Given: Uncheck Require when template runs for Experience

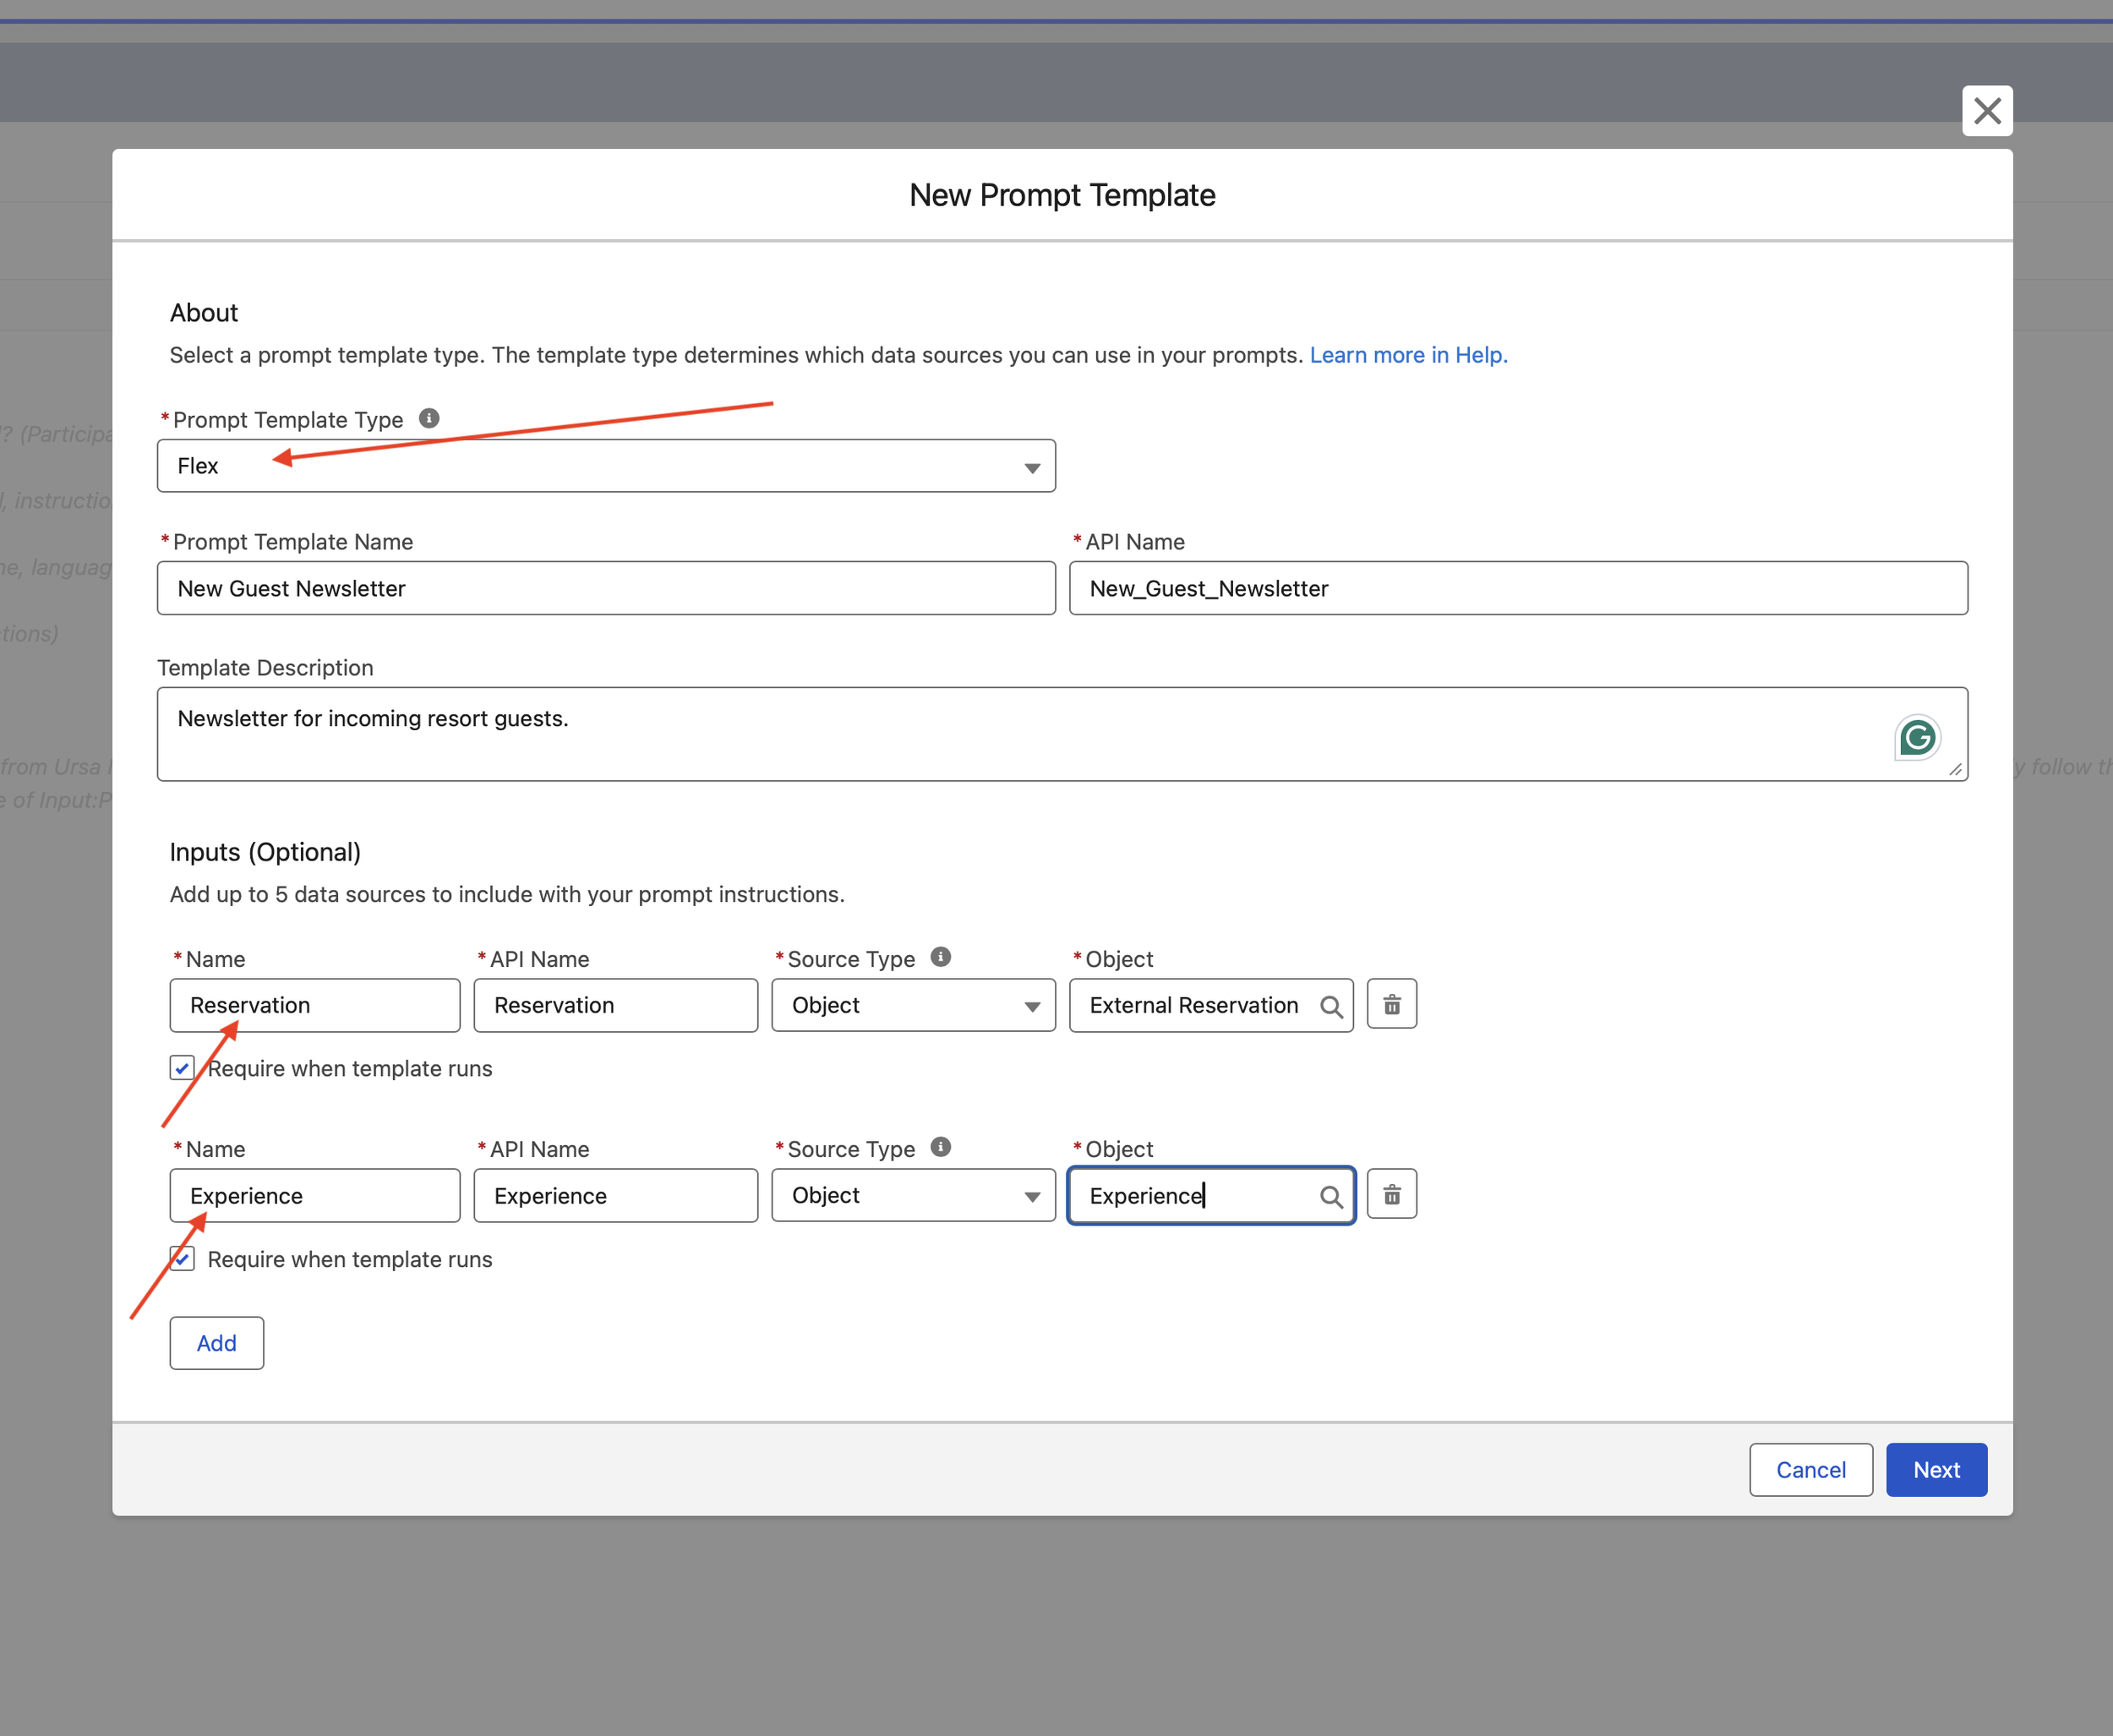Looking at the screenshot, I should tap(182, 1258).
